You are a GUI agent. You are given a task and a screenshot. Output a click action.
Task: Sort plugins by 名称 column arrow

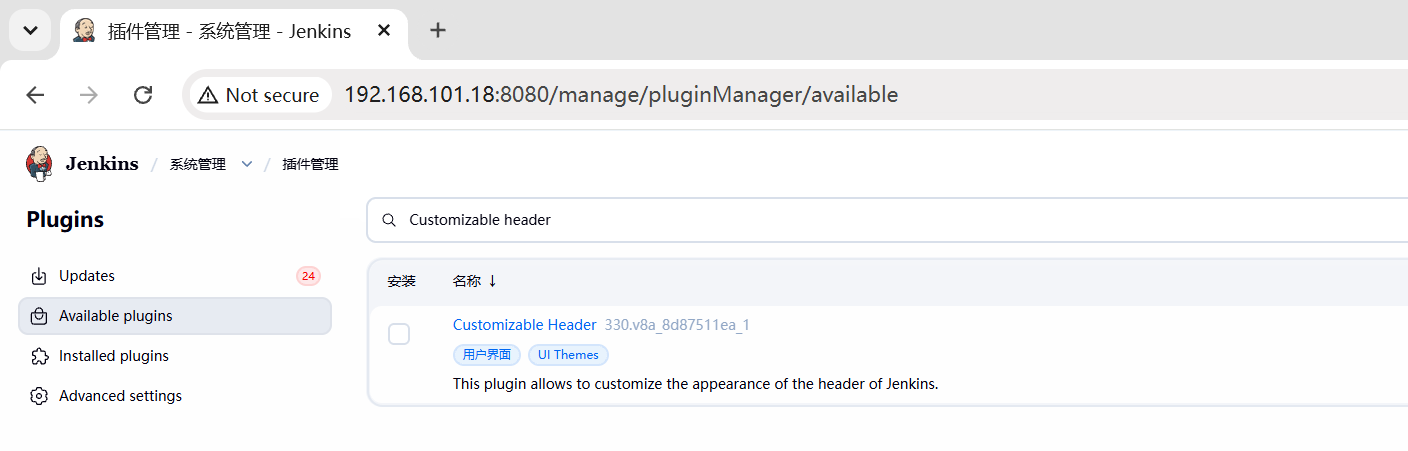(492, 281)
